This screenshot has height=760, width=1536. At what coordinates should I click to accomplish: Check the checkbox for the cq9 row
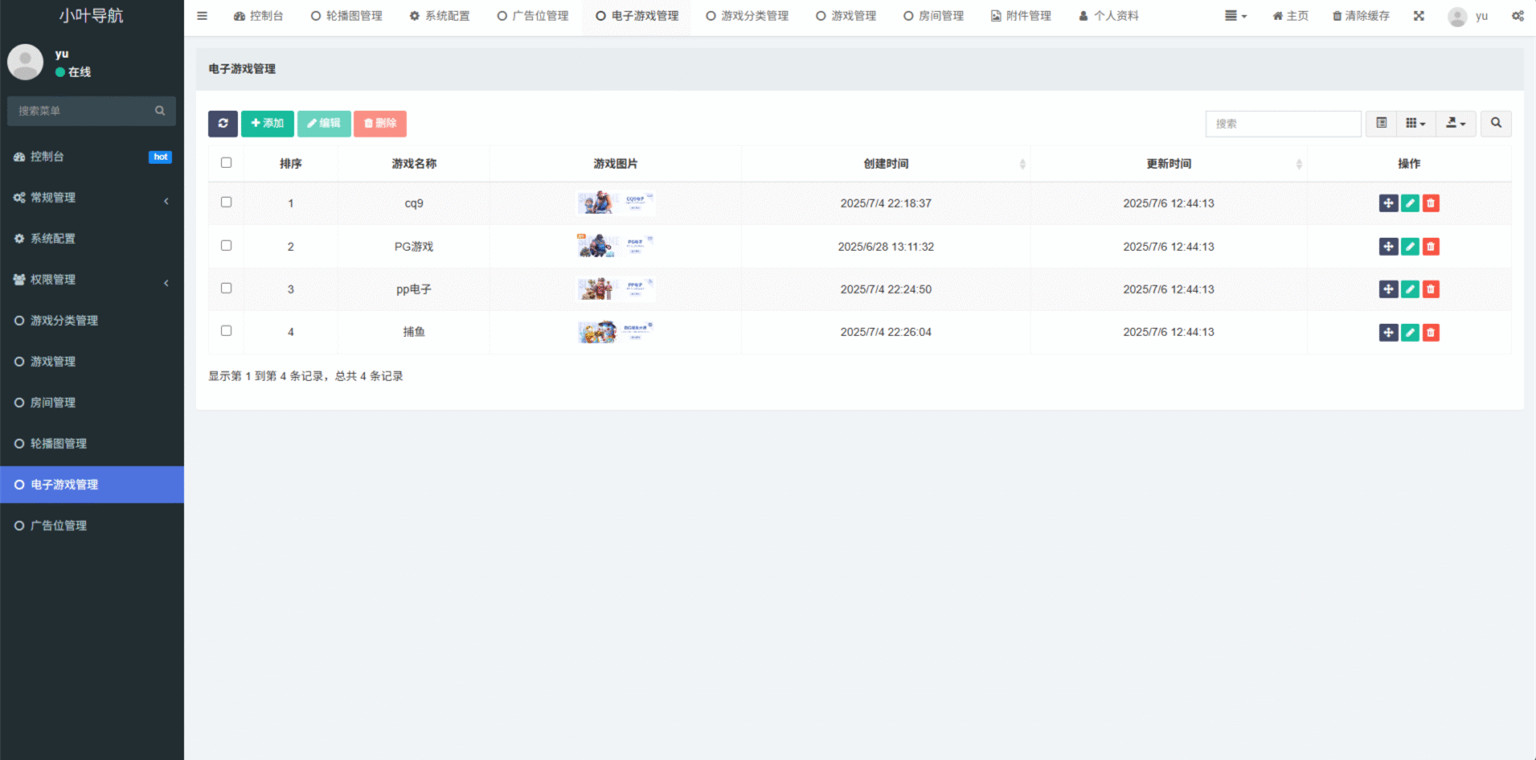click(226, 202)
